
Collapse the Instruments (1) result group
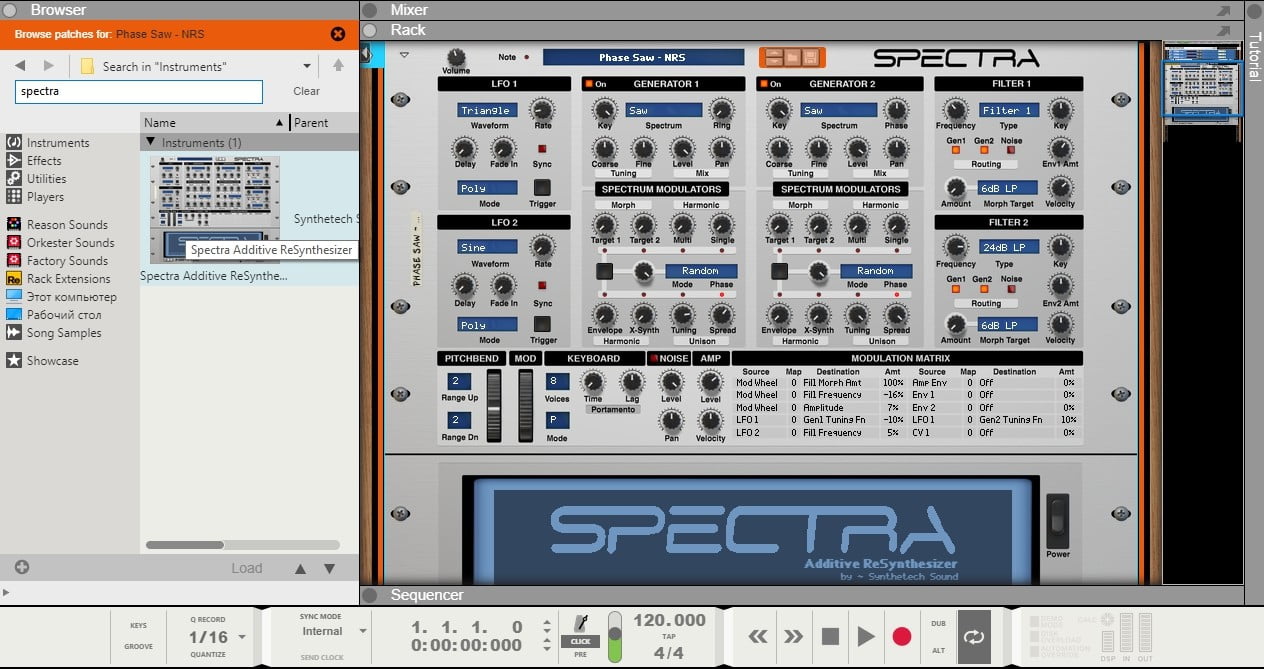pyautogui.click(x=151, y=143)
